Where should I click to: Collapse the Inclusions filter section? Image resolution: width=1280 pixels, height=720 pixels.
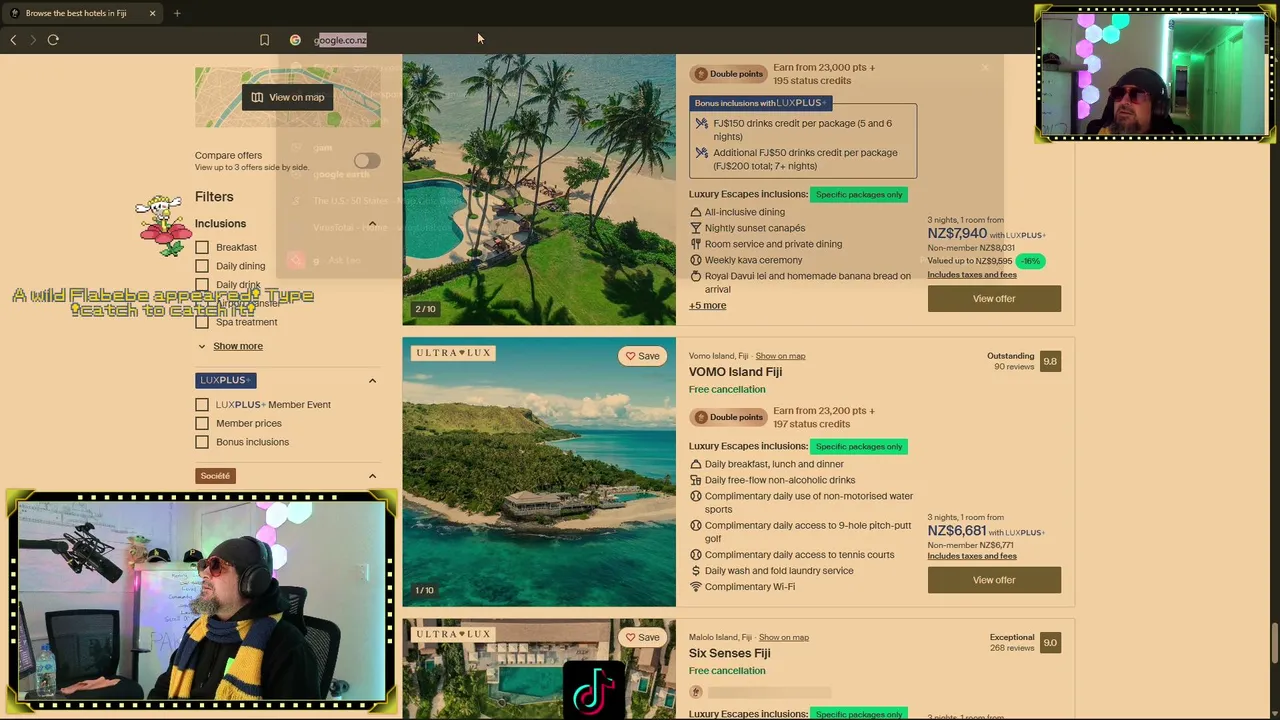pos(372,224)
